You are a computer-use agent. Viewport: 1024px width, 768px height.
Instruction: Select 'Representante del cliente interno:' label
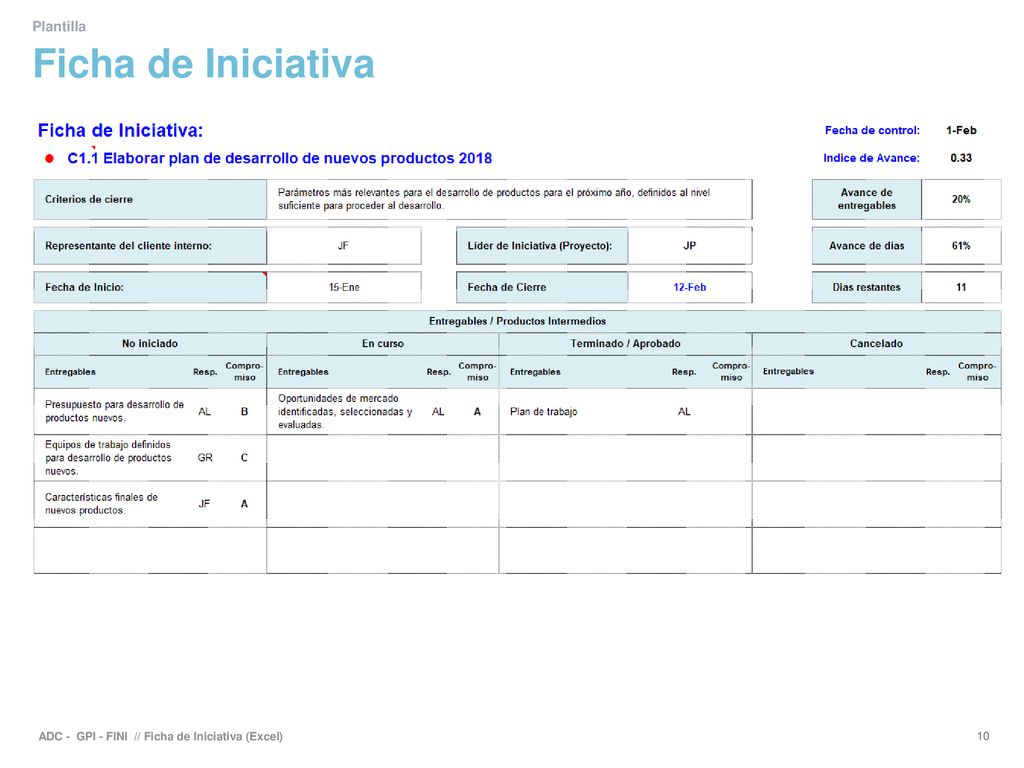[150, 246]
